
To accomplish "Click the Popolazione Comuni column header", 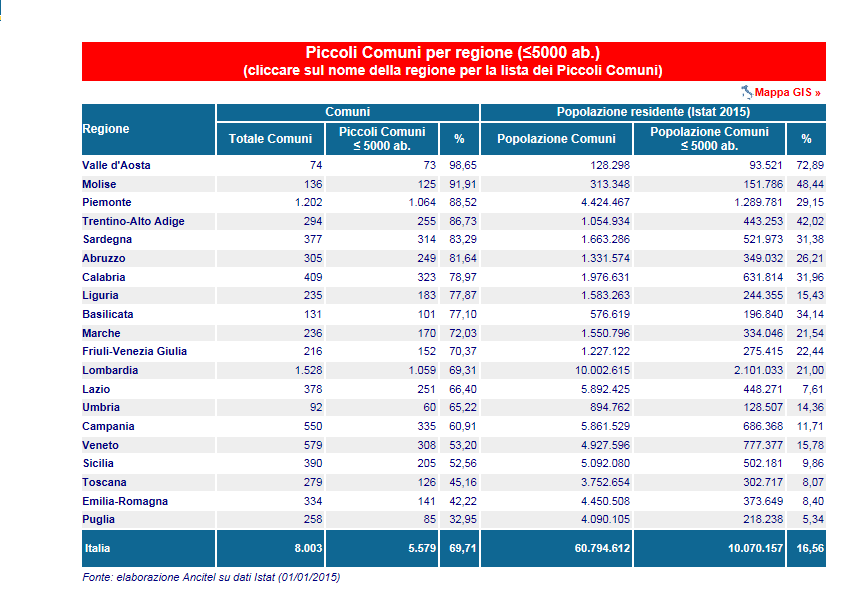I will click(x=556, y=139).
